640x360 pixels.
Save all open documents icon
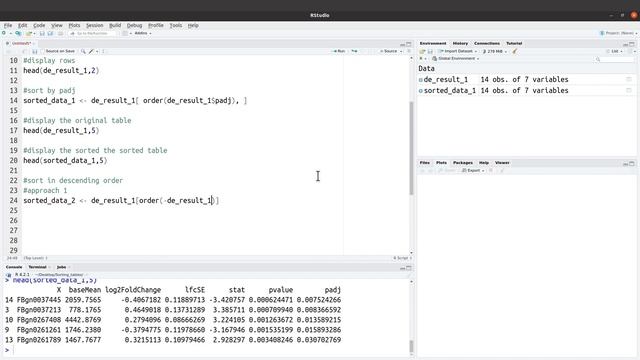[51, 33]
